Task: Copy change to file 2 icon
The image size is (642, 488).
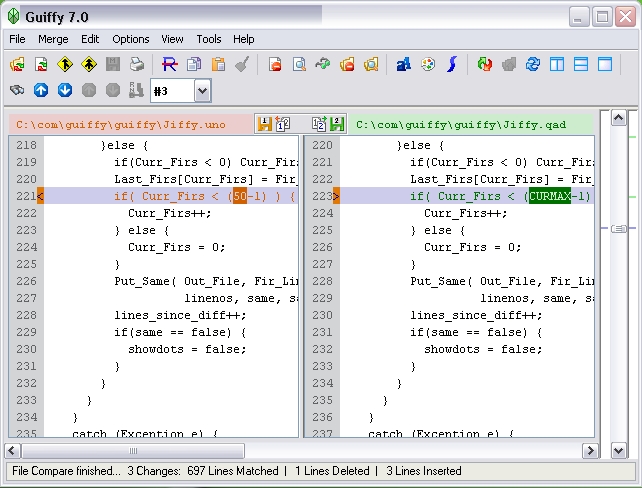Action: pos(319,124)
